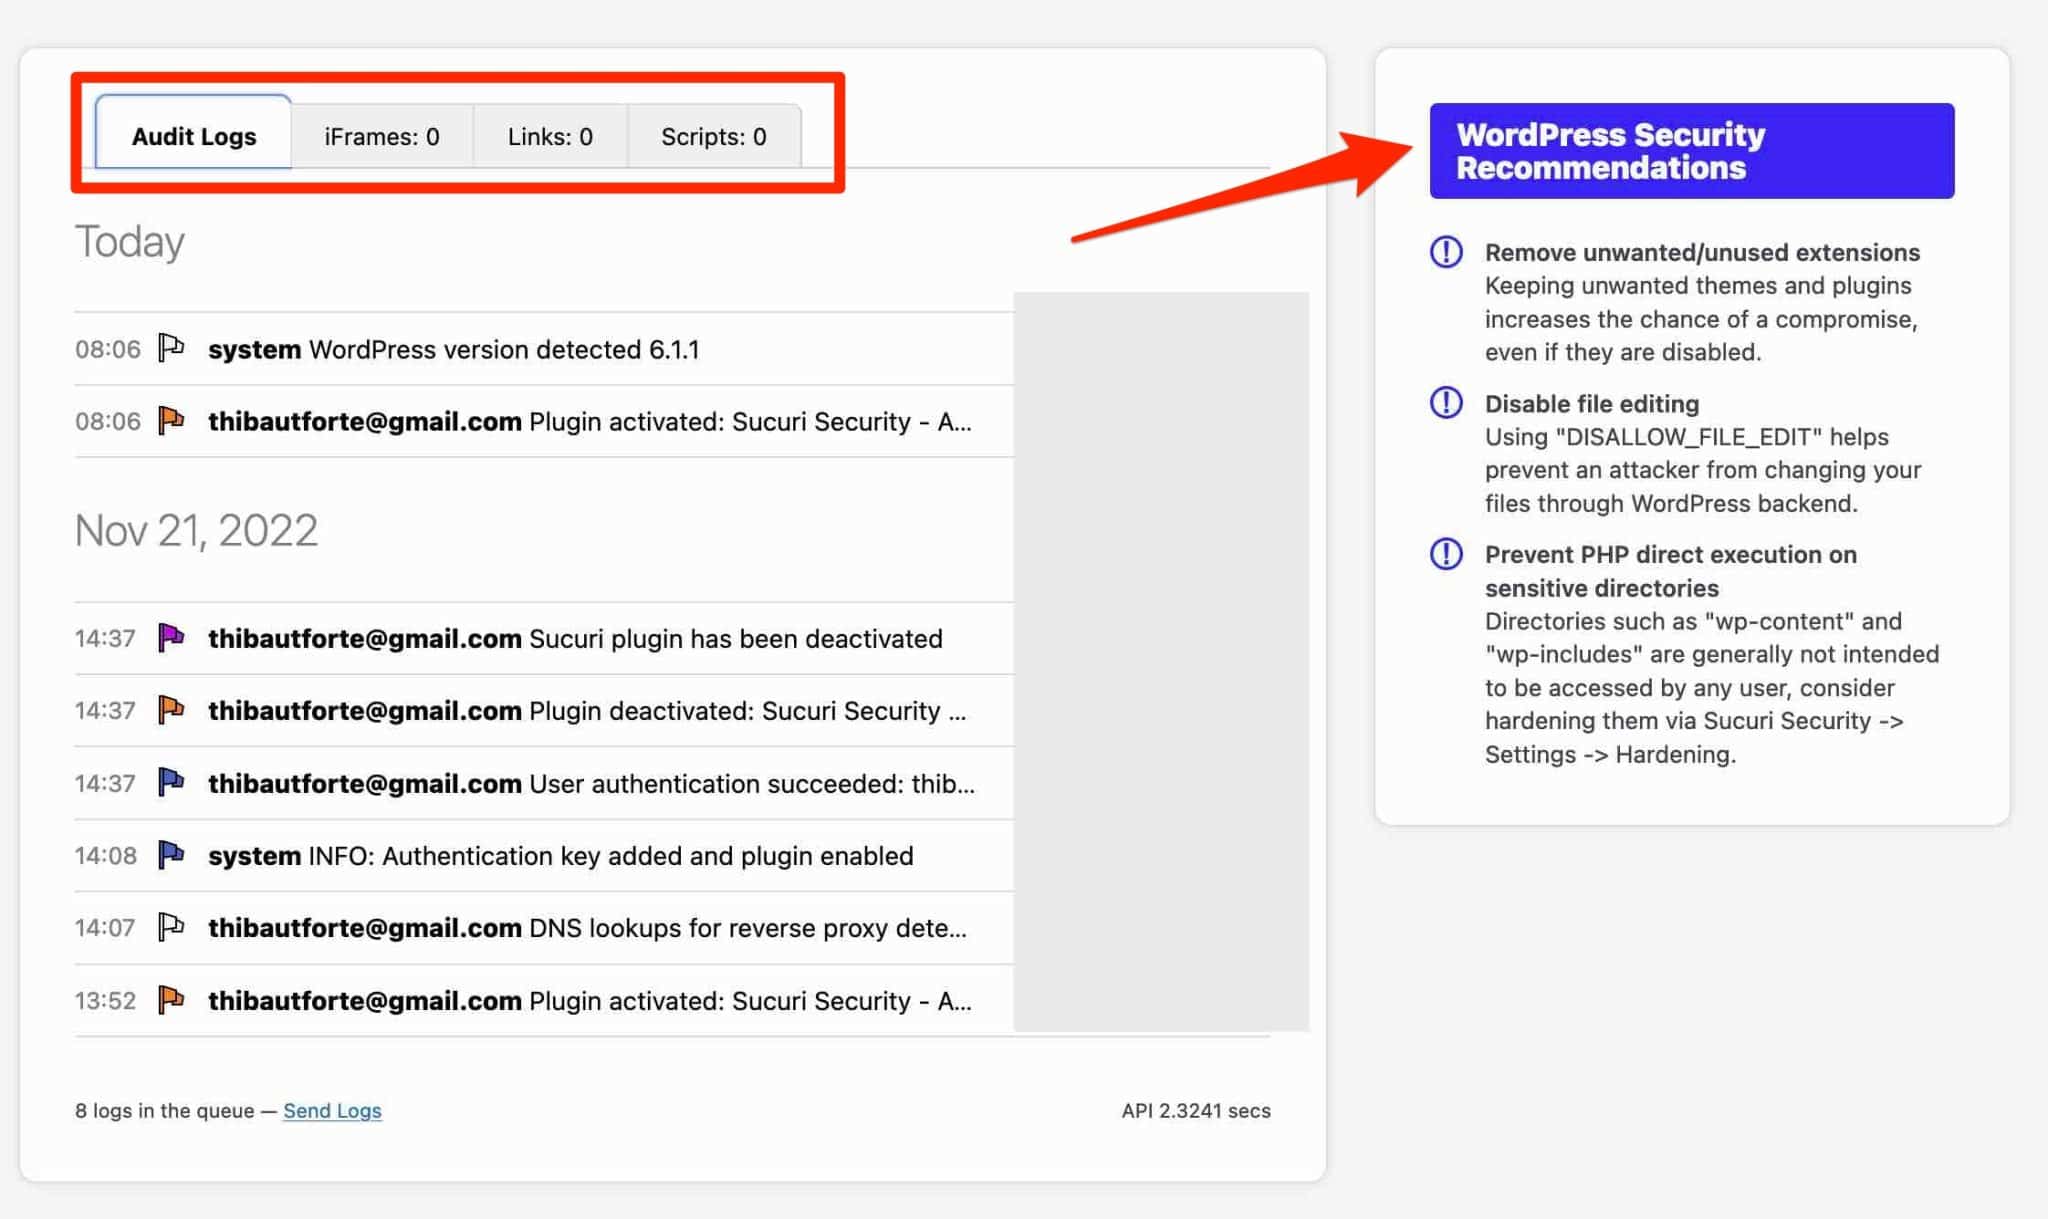The height and width of the screenshot is (1219, 2048).
Task: Click the white flag for DNS lookups entry
Action: click(x=171, y=927)
